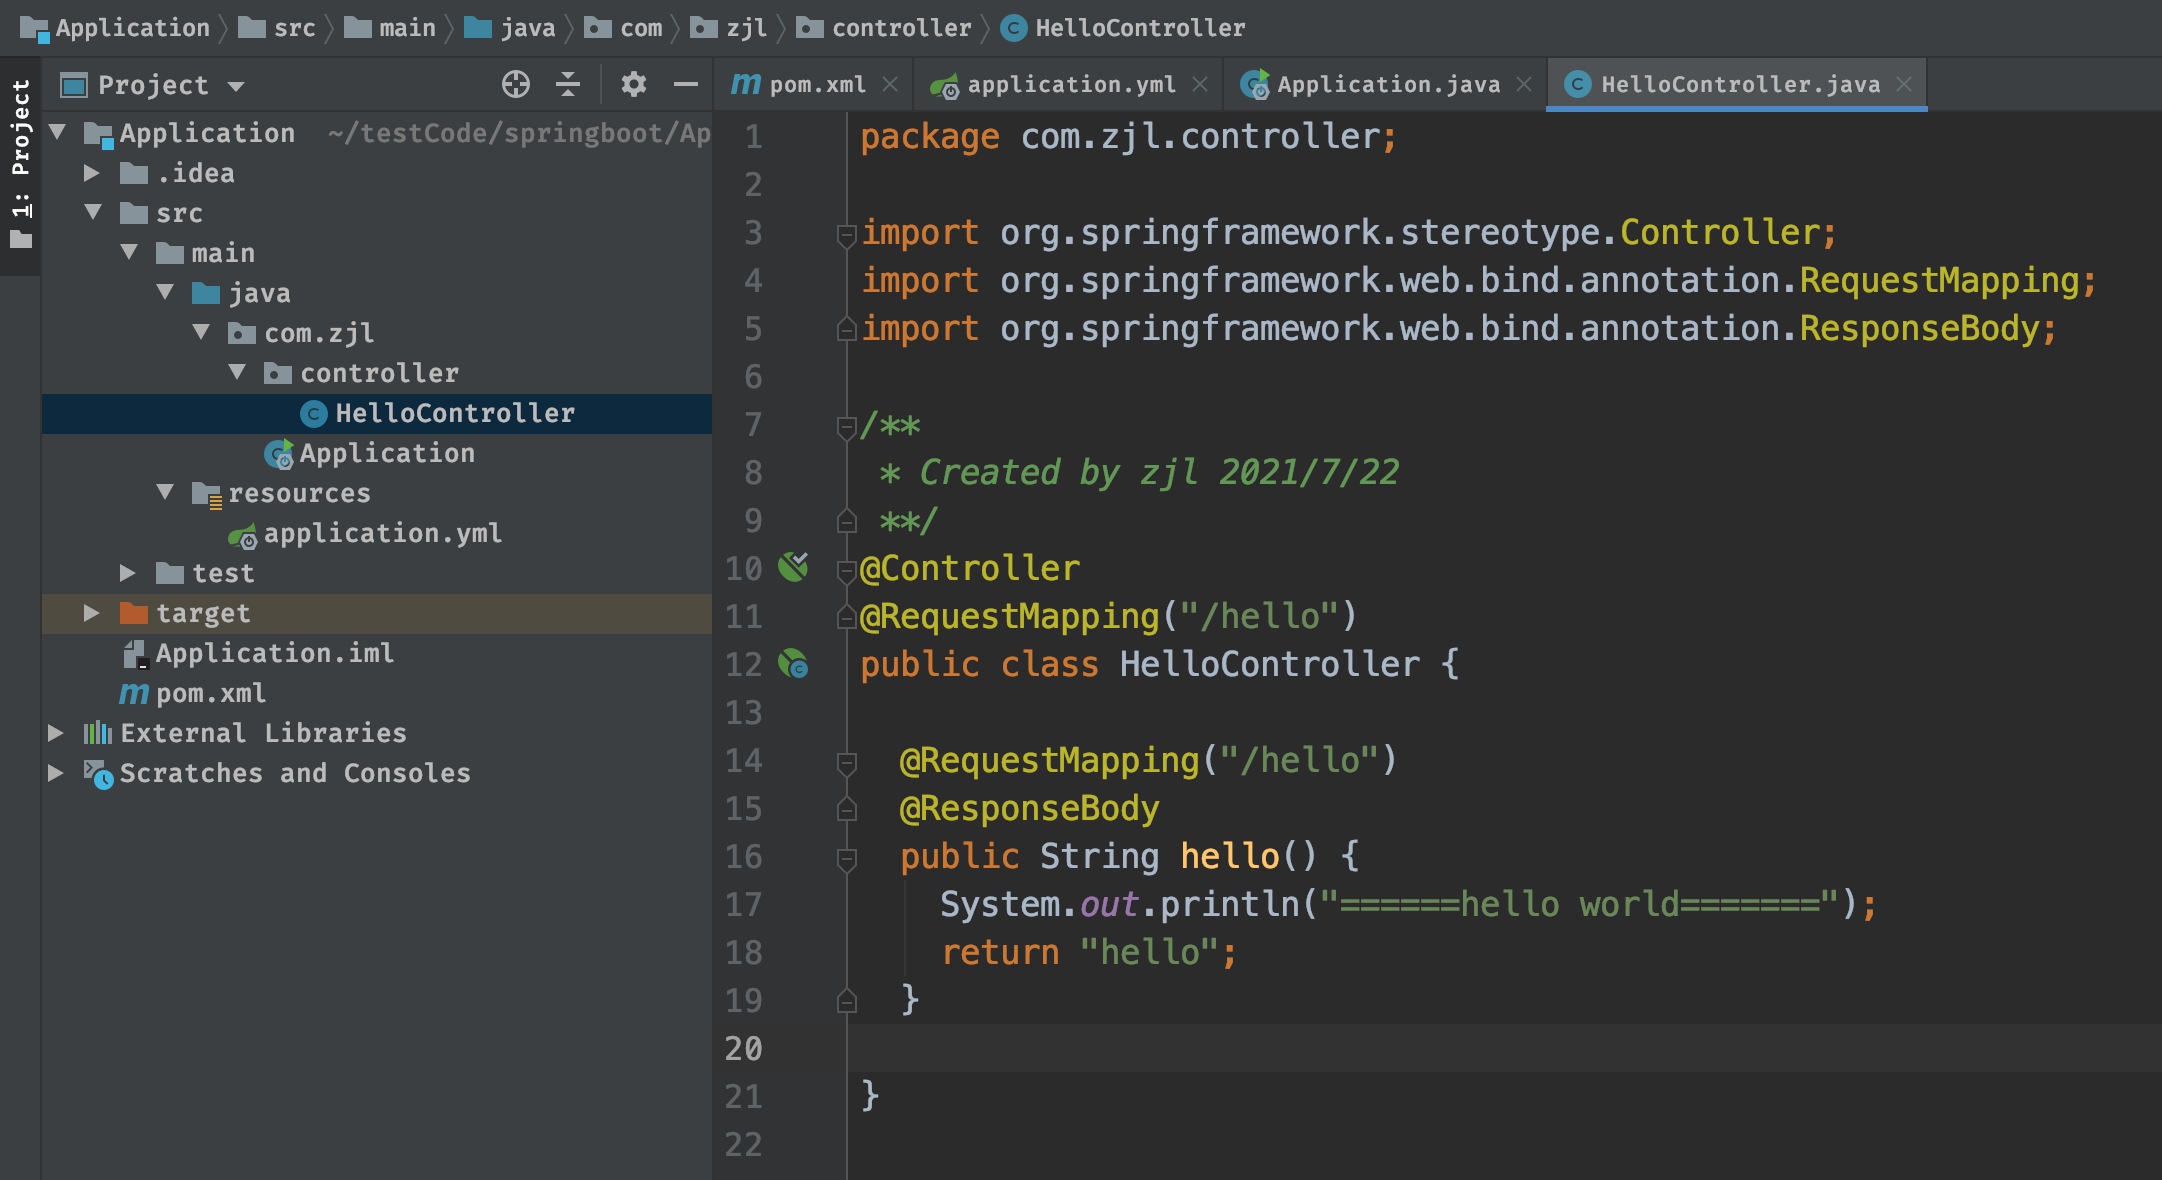Click 'com' in breadcrumb bar
2162x1180 pixels.
click(x=641, y=28)
